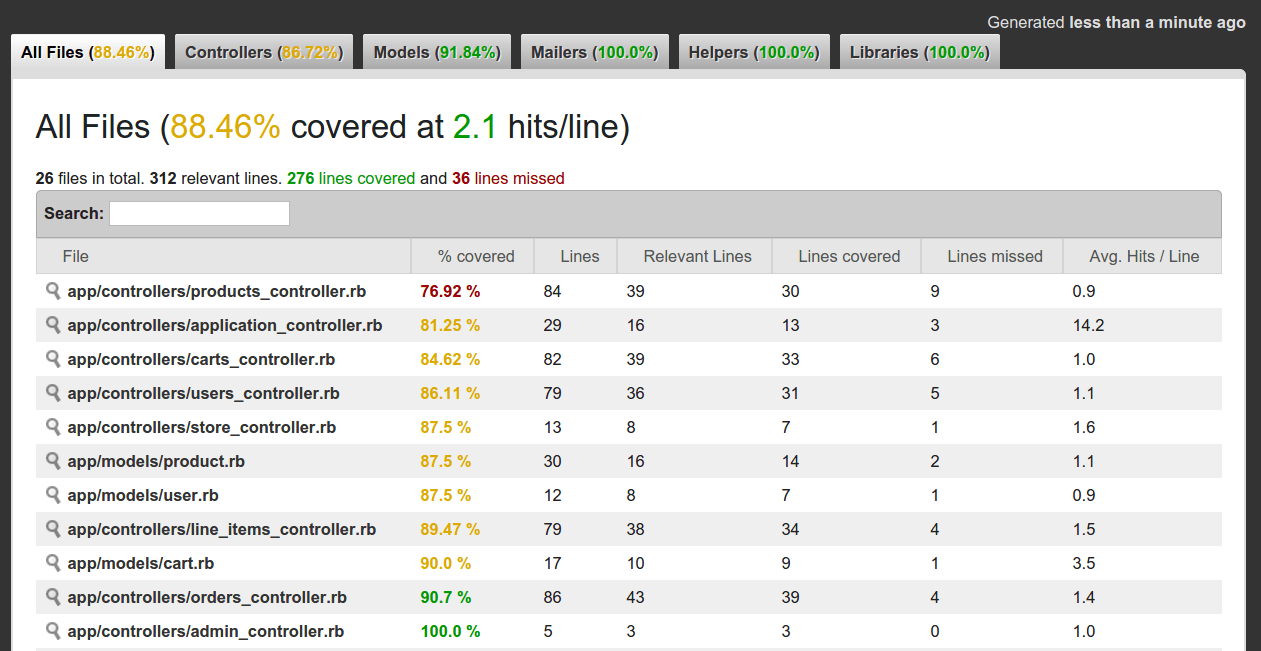The image size is (1261, 651).
Task: Open app/controllers/products_controller.rb file link
Action: pos(217,291)
